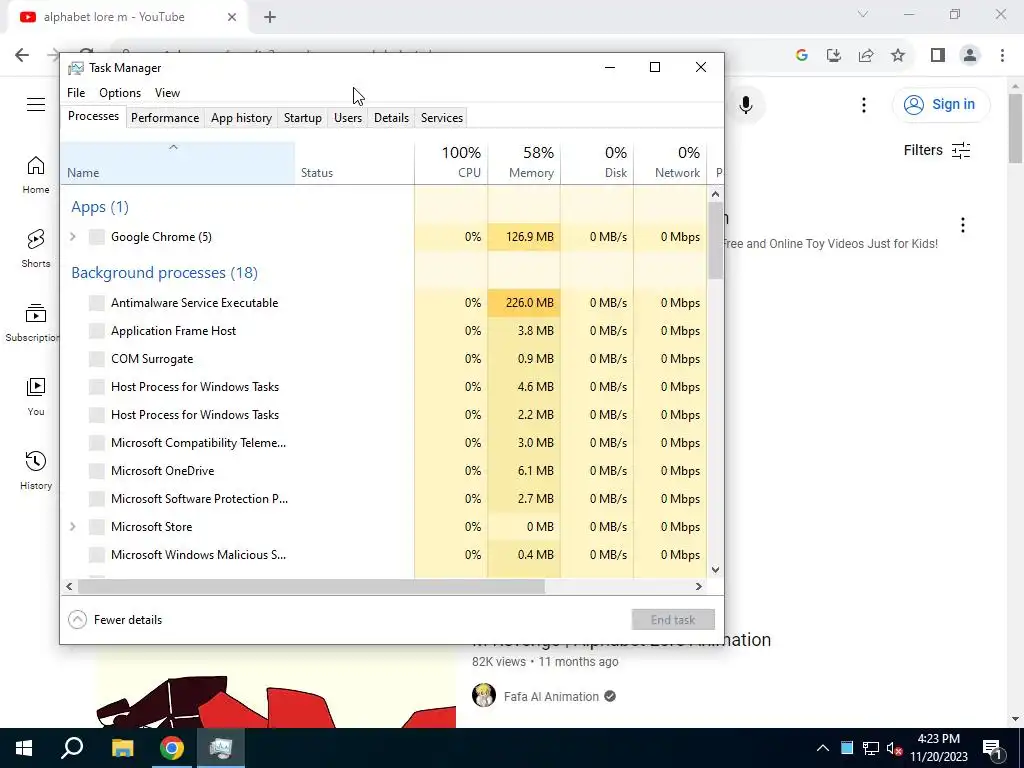Switch to the Startup tab

302,118
